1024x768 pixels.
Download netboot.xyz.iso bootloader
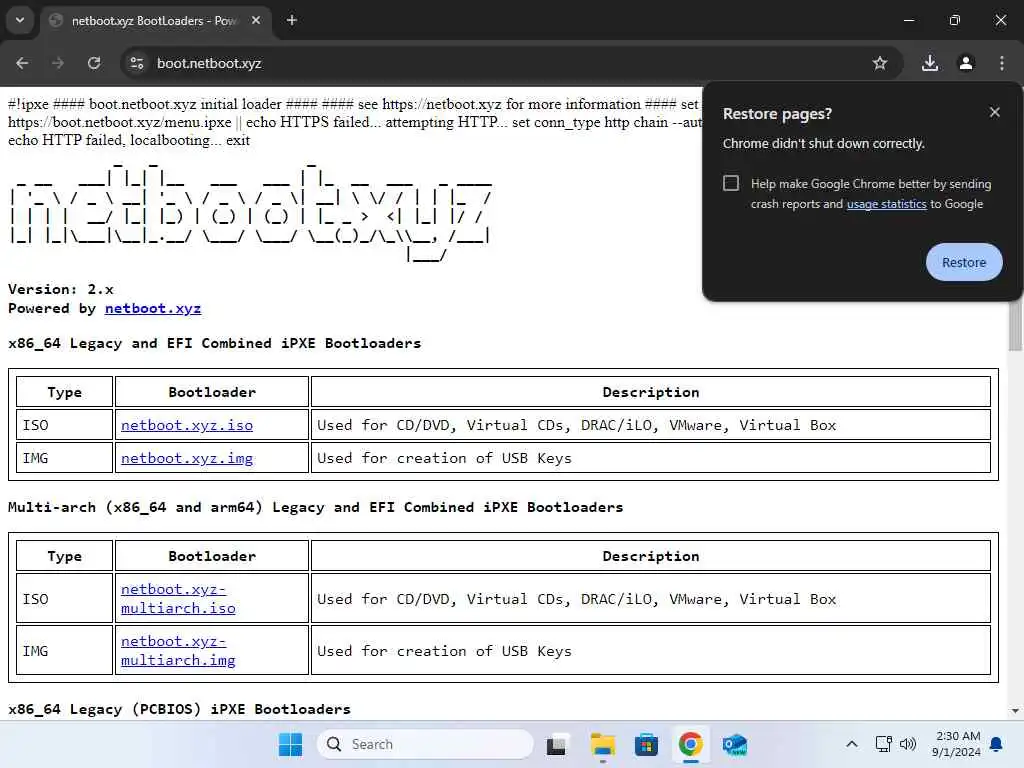coord(187,425)
